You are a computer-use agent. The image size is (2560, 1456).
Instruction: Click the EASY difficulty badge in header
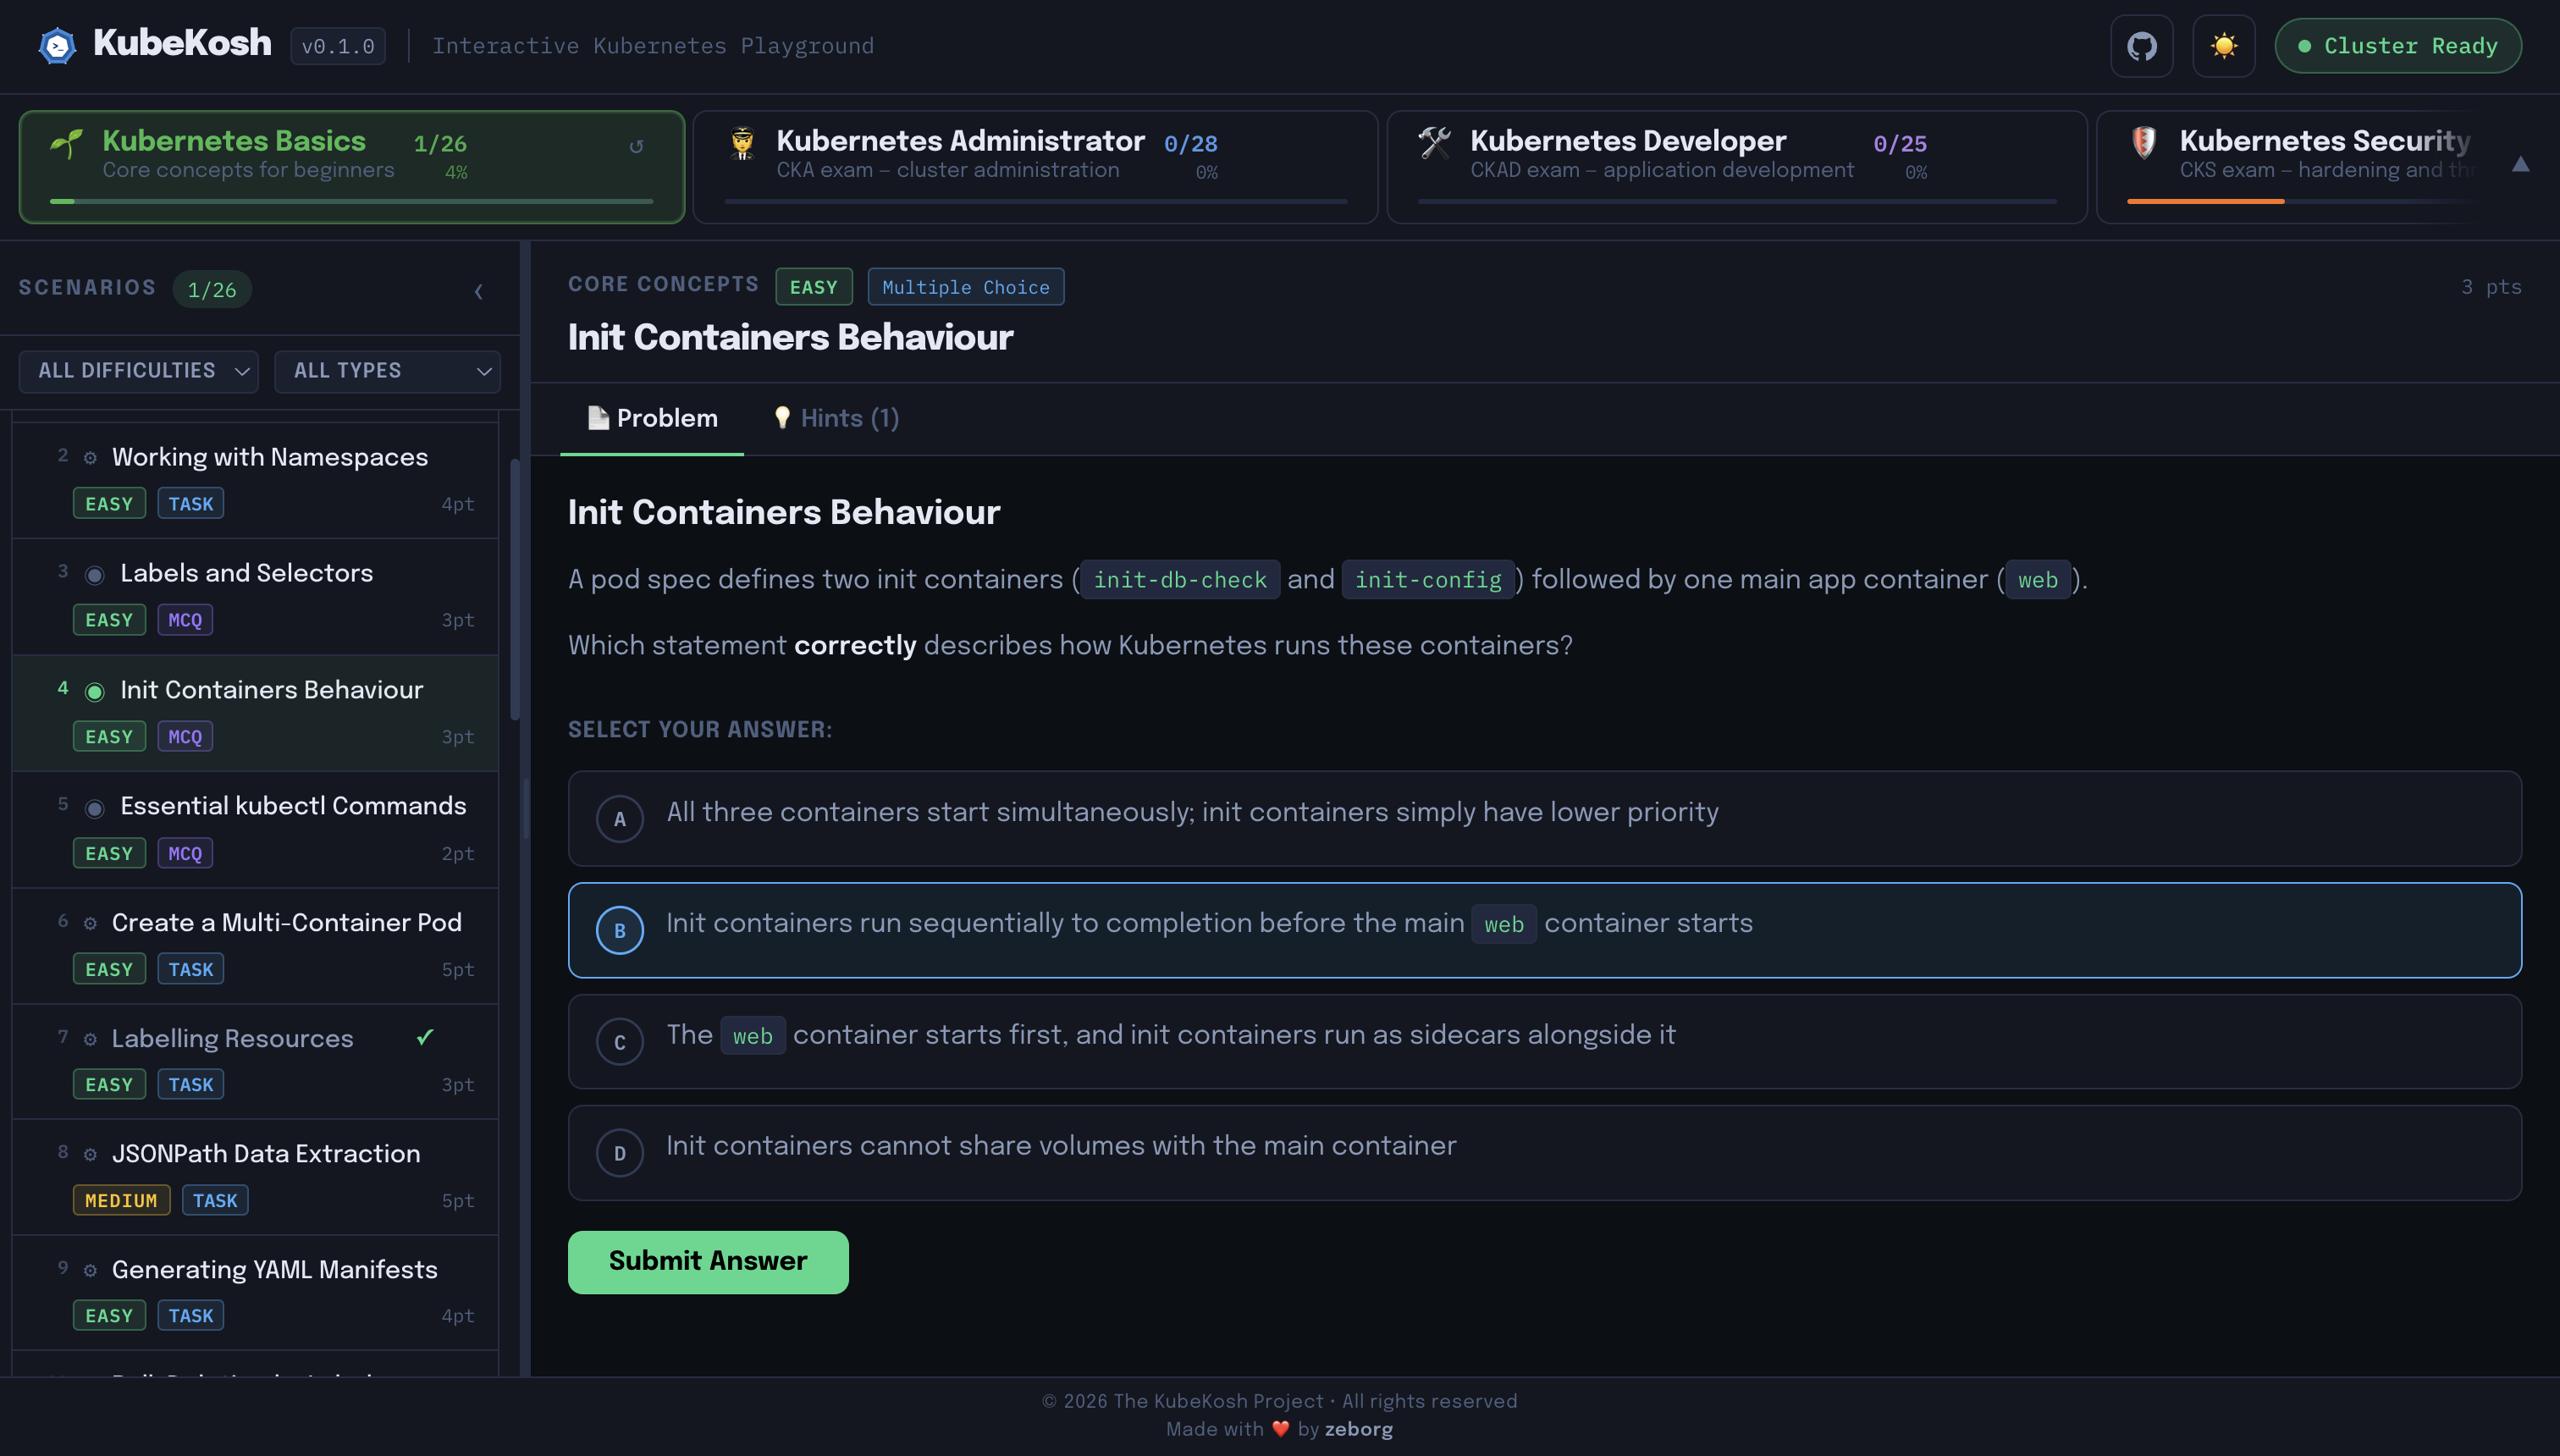pos(813,287)
